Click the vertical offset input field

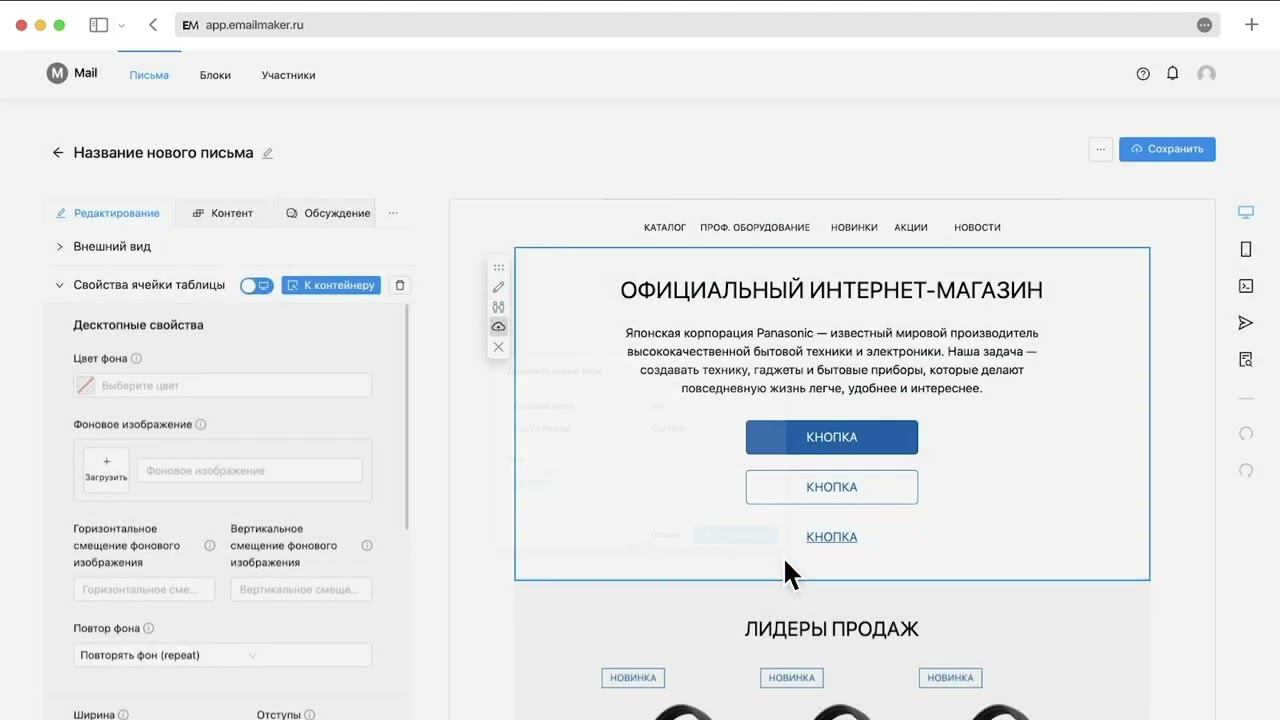coord(301,589)
